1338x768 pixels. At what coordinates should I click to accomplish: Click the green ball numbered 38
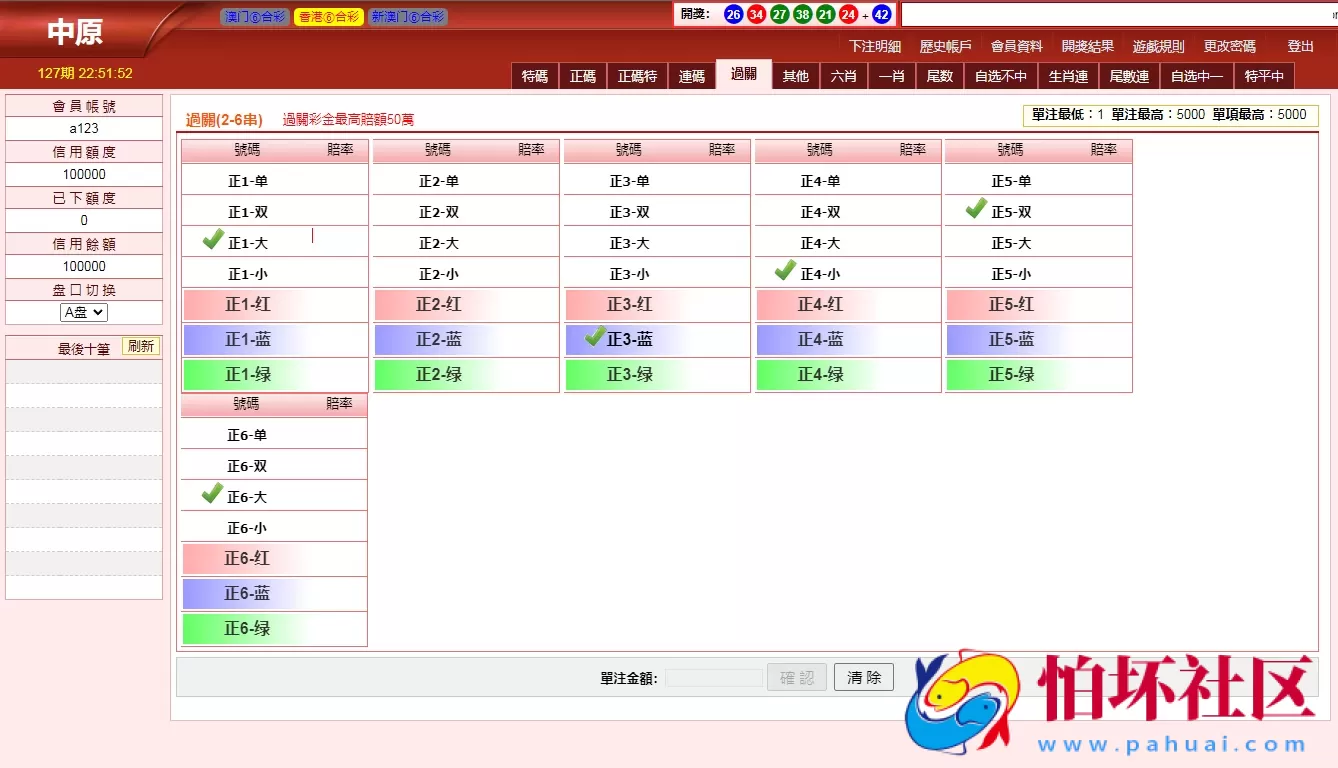801,14
